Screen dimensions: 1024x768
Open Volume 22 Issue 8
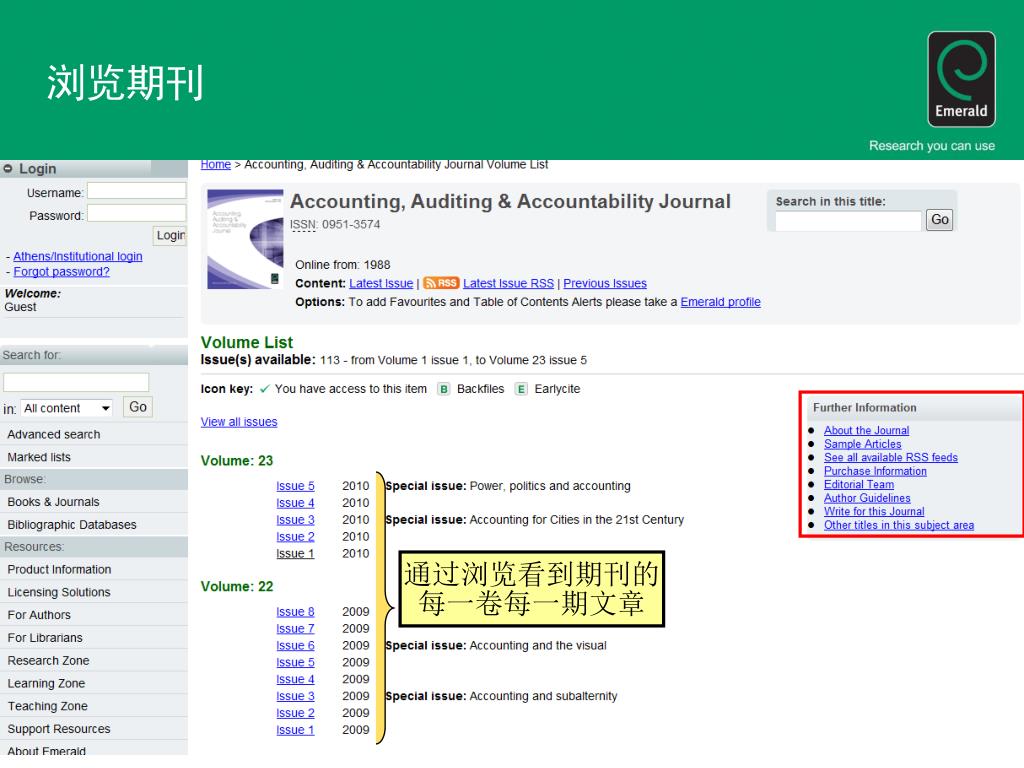(295, 612)
